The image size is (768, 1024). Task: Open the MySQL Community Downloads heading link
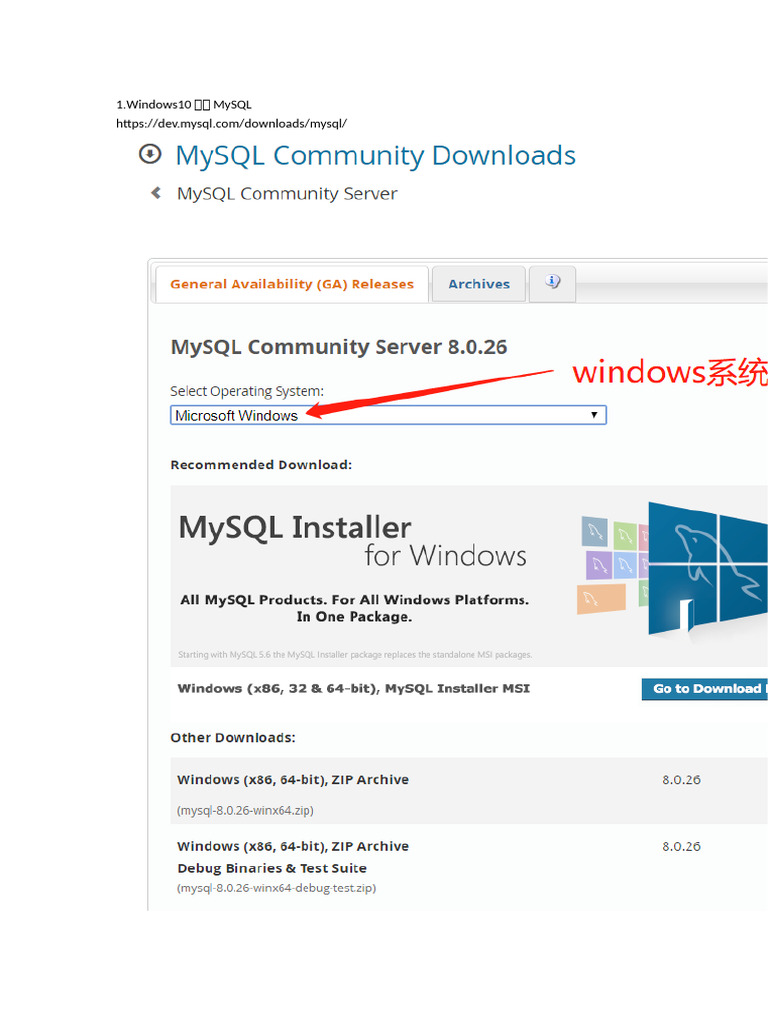[376, 155]
